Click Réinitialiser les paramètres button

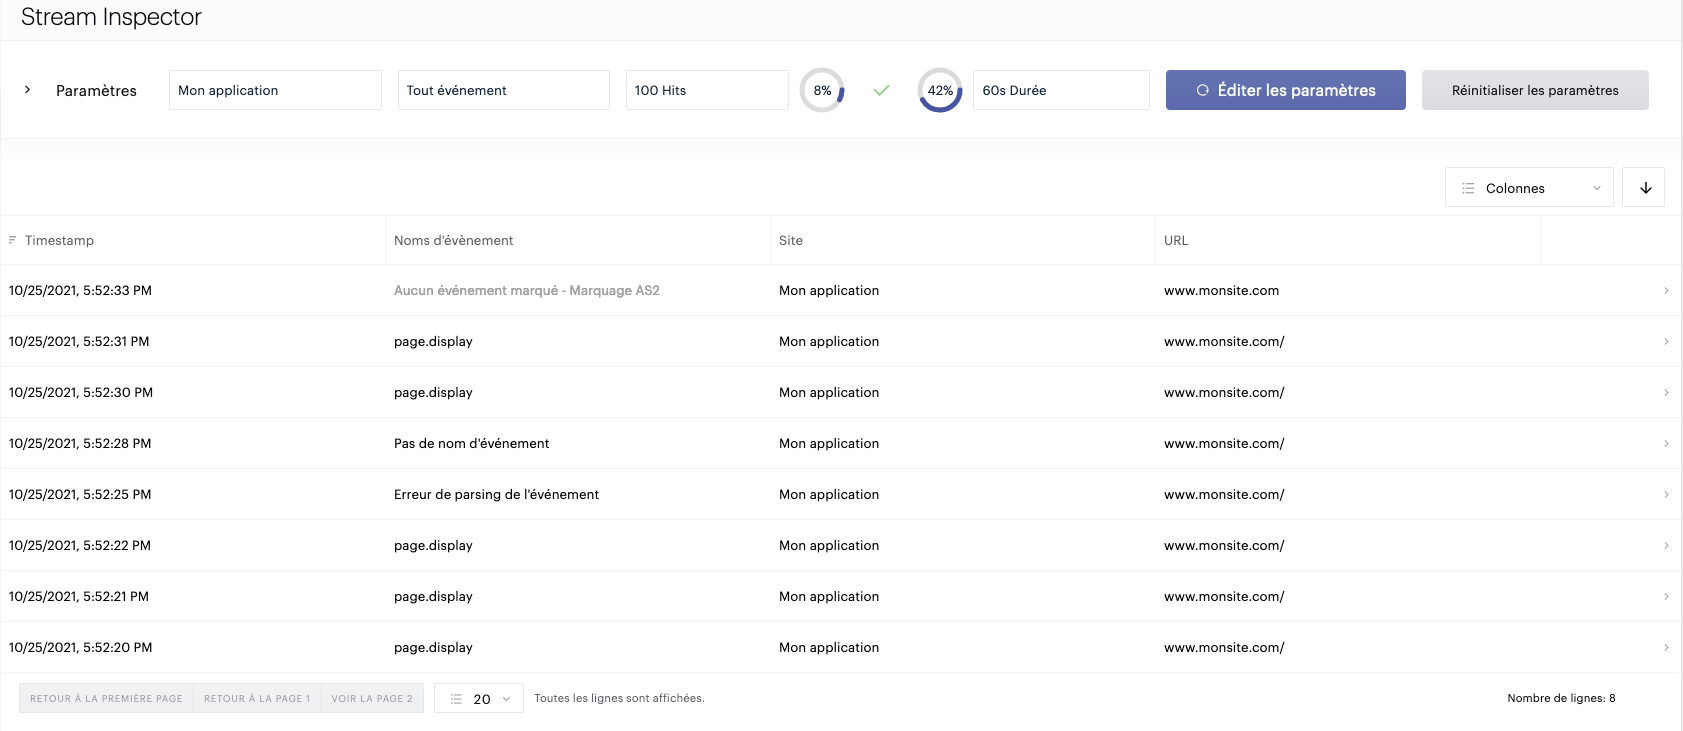1534,90
